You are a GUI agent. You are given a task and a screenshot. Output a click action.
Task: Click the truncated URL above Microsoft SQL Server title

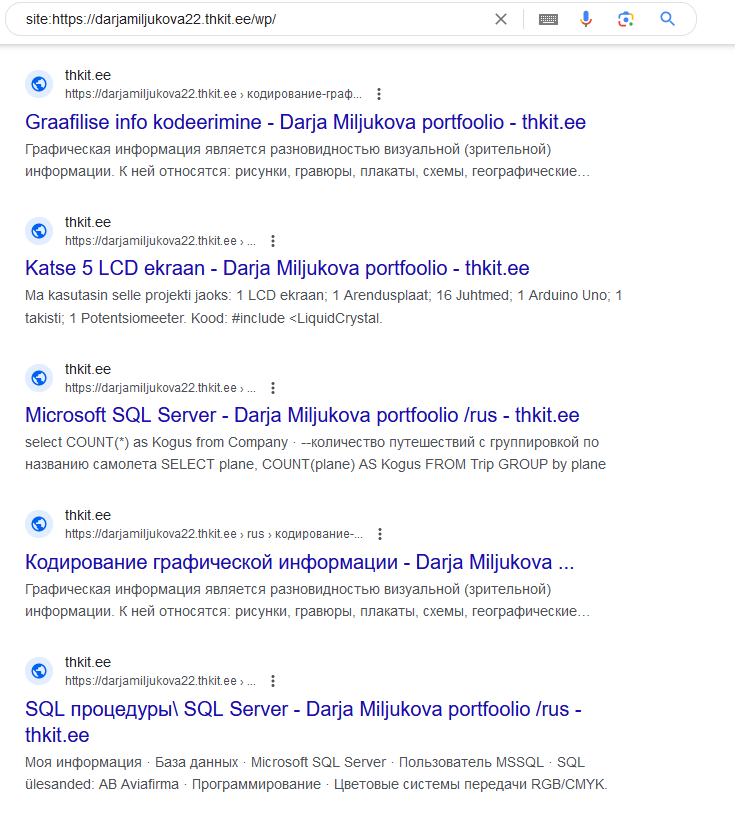pyautogui.click(x=160, y=388)
